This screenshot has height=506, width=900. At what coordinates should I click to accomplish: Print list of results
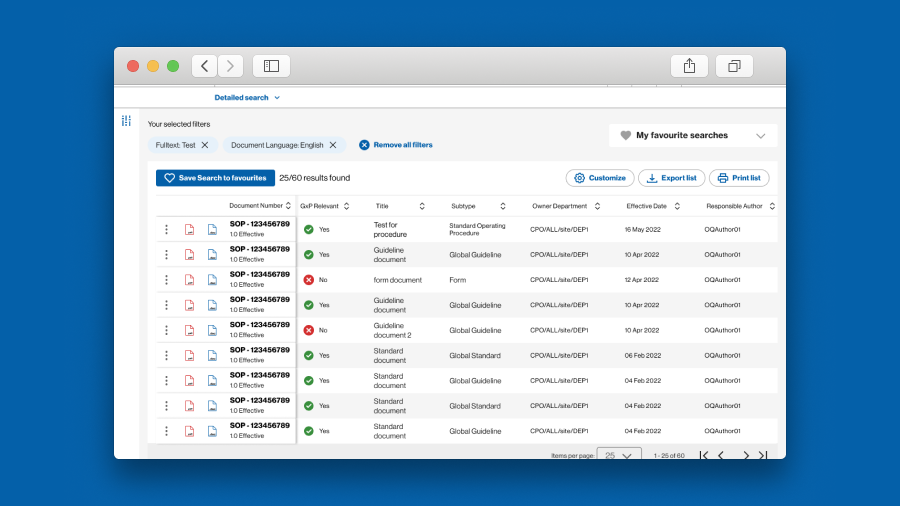739,178
